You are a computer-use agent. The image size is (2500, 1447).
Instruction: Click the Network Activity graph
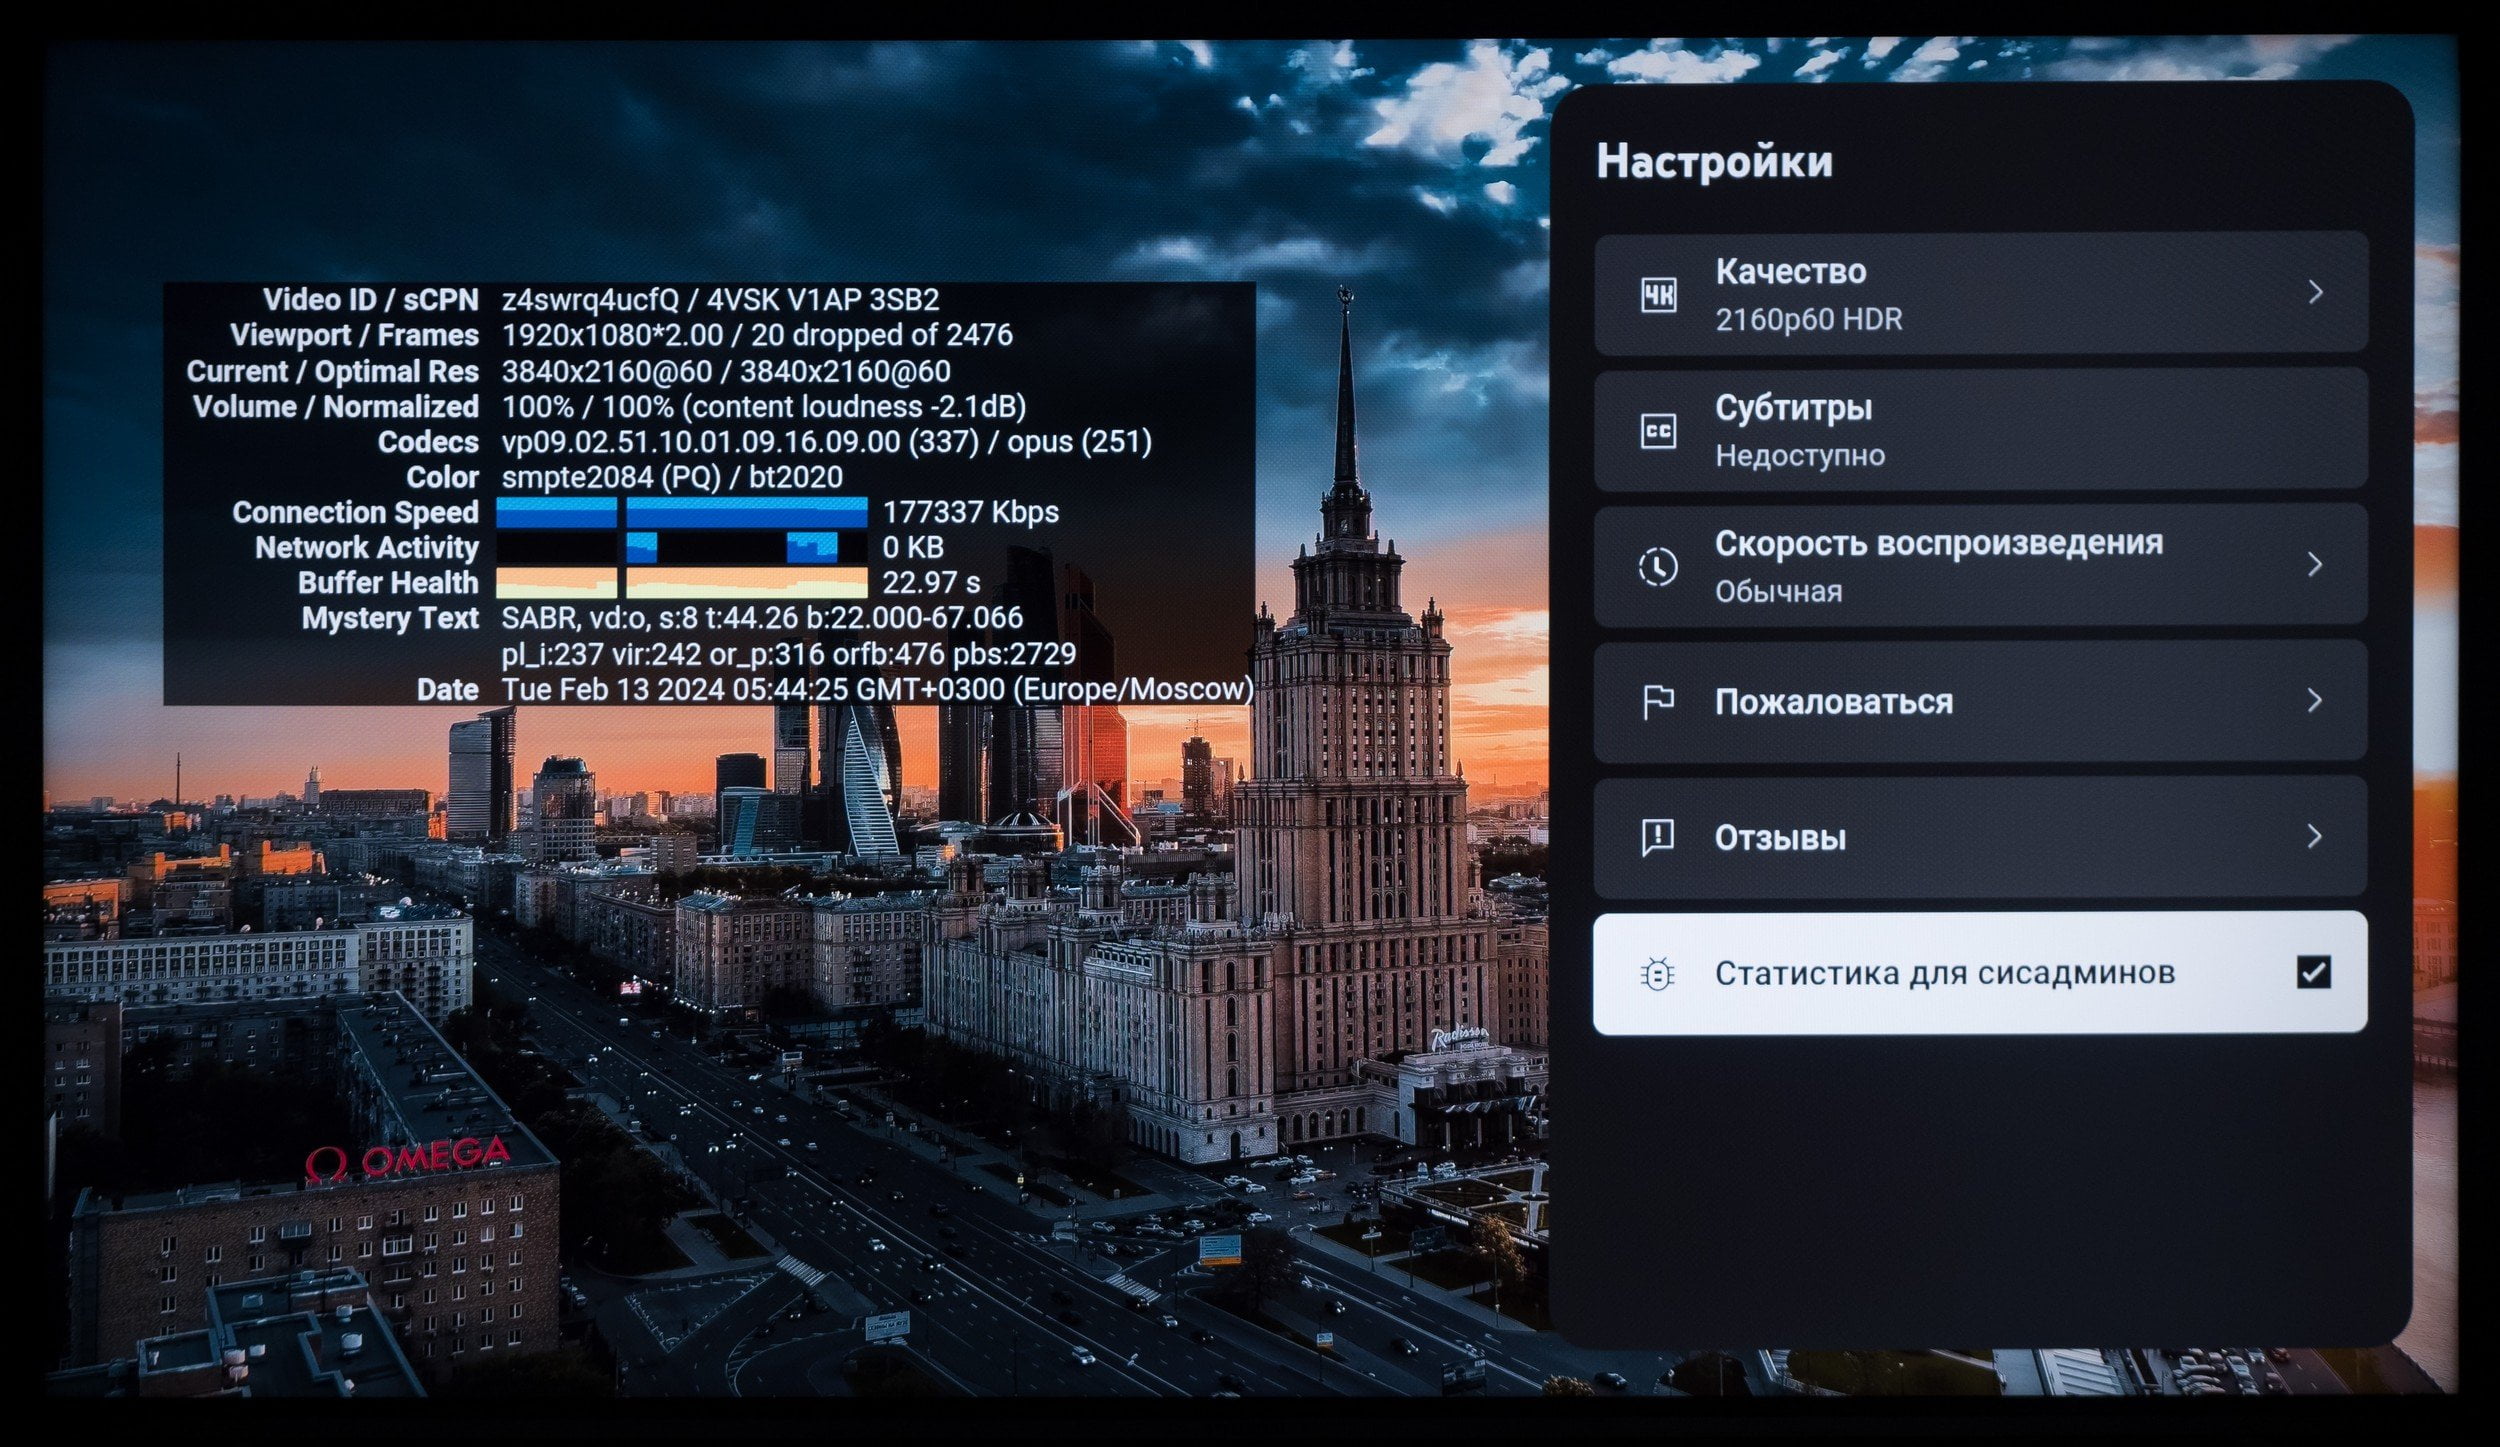(682, 548)
